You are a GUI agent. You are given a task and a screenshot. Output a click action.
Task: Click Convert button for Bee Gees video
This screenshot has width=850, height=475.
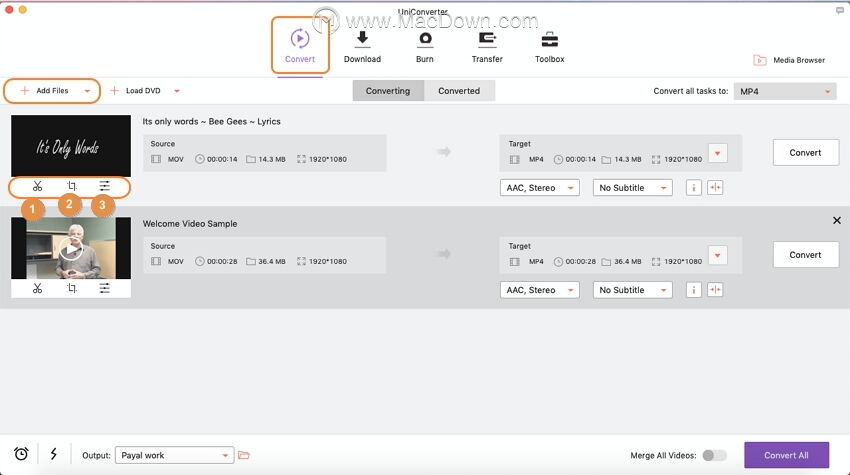pyautogui.click(x=805, y=153)
